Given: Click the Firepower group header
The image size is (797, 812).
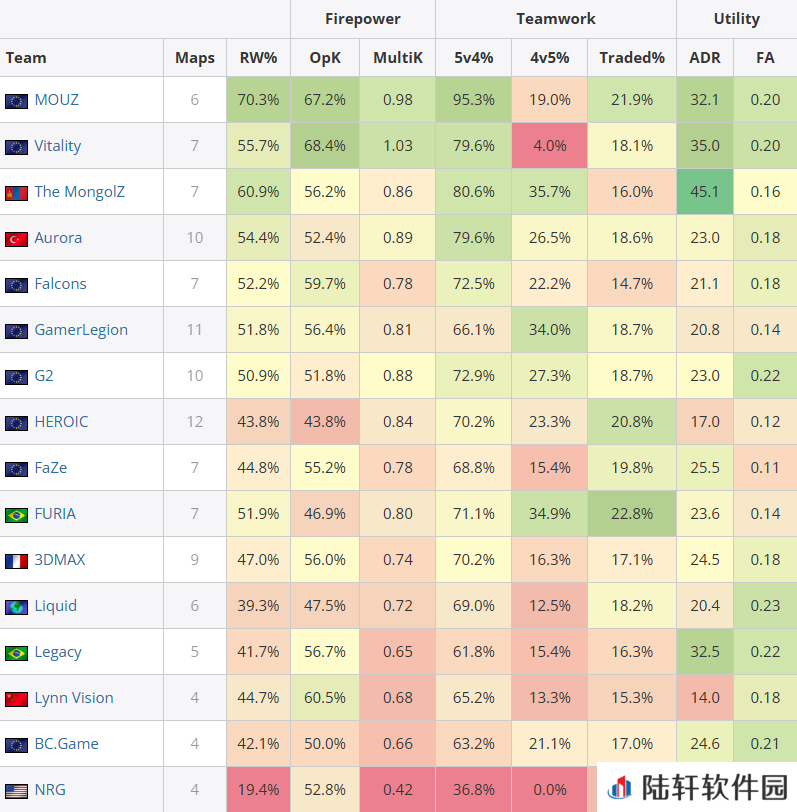Looking at the screenshot, I should [363, 19].
